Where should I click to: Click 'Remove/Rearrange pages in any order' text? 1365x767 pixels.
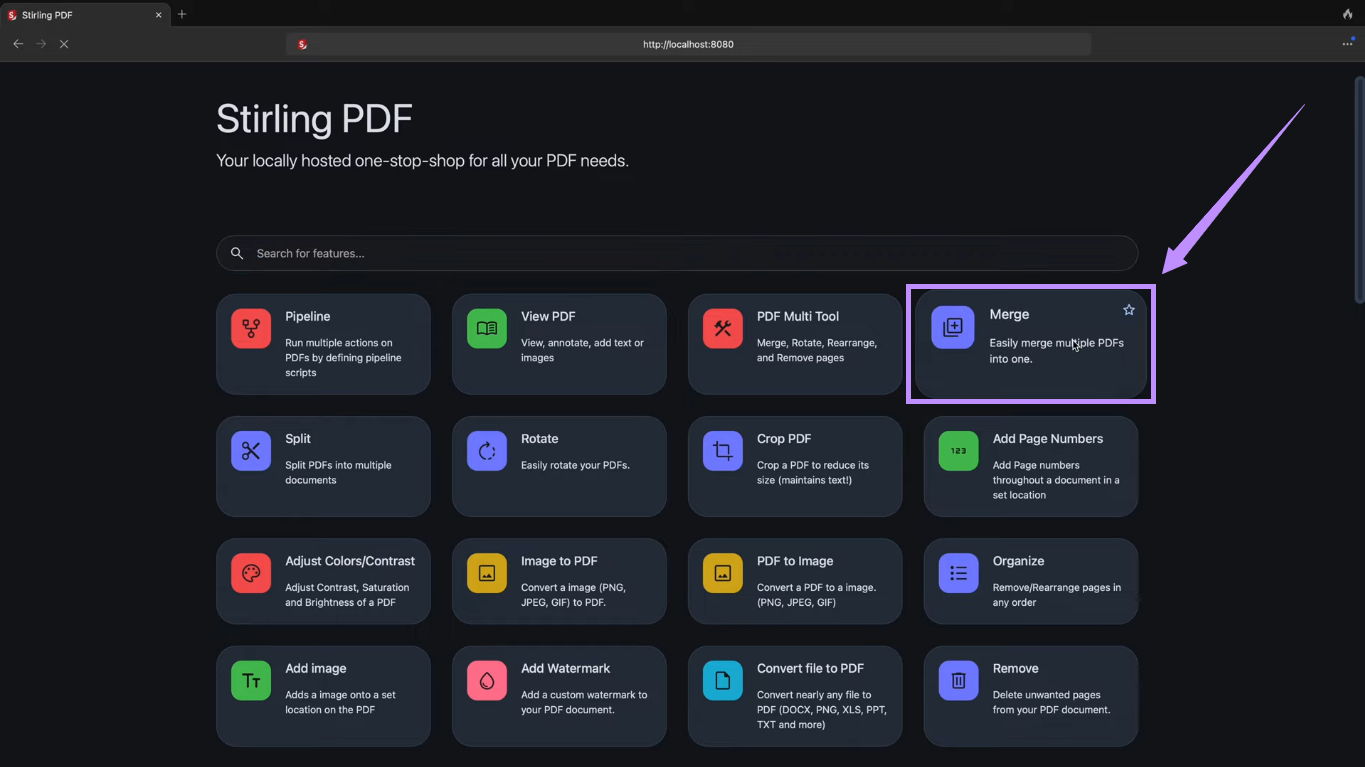(1057, 595)
